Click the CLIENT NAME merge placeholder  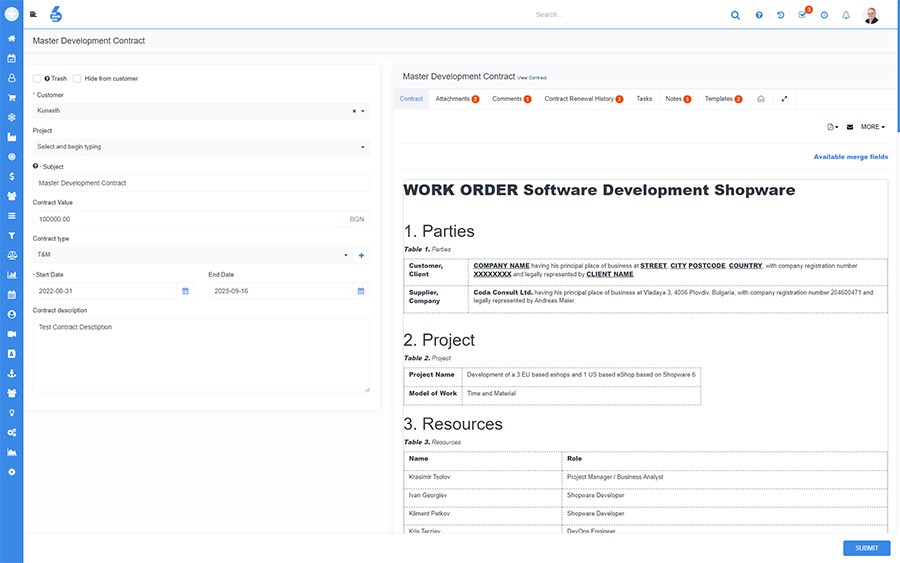610,274
